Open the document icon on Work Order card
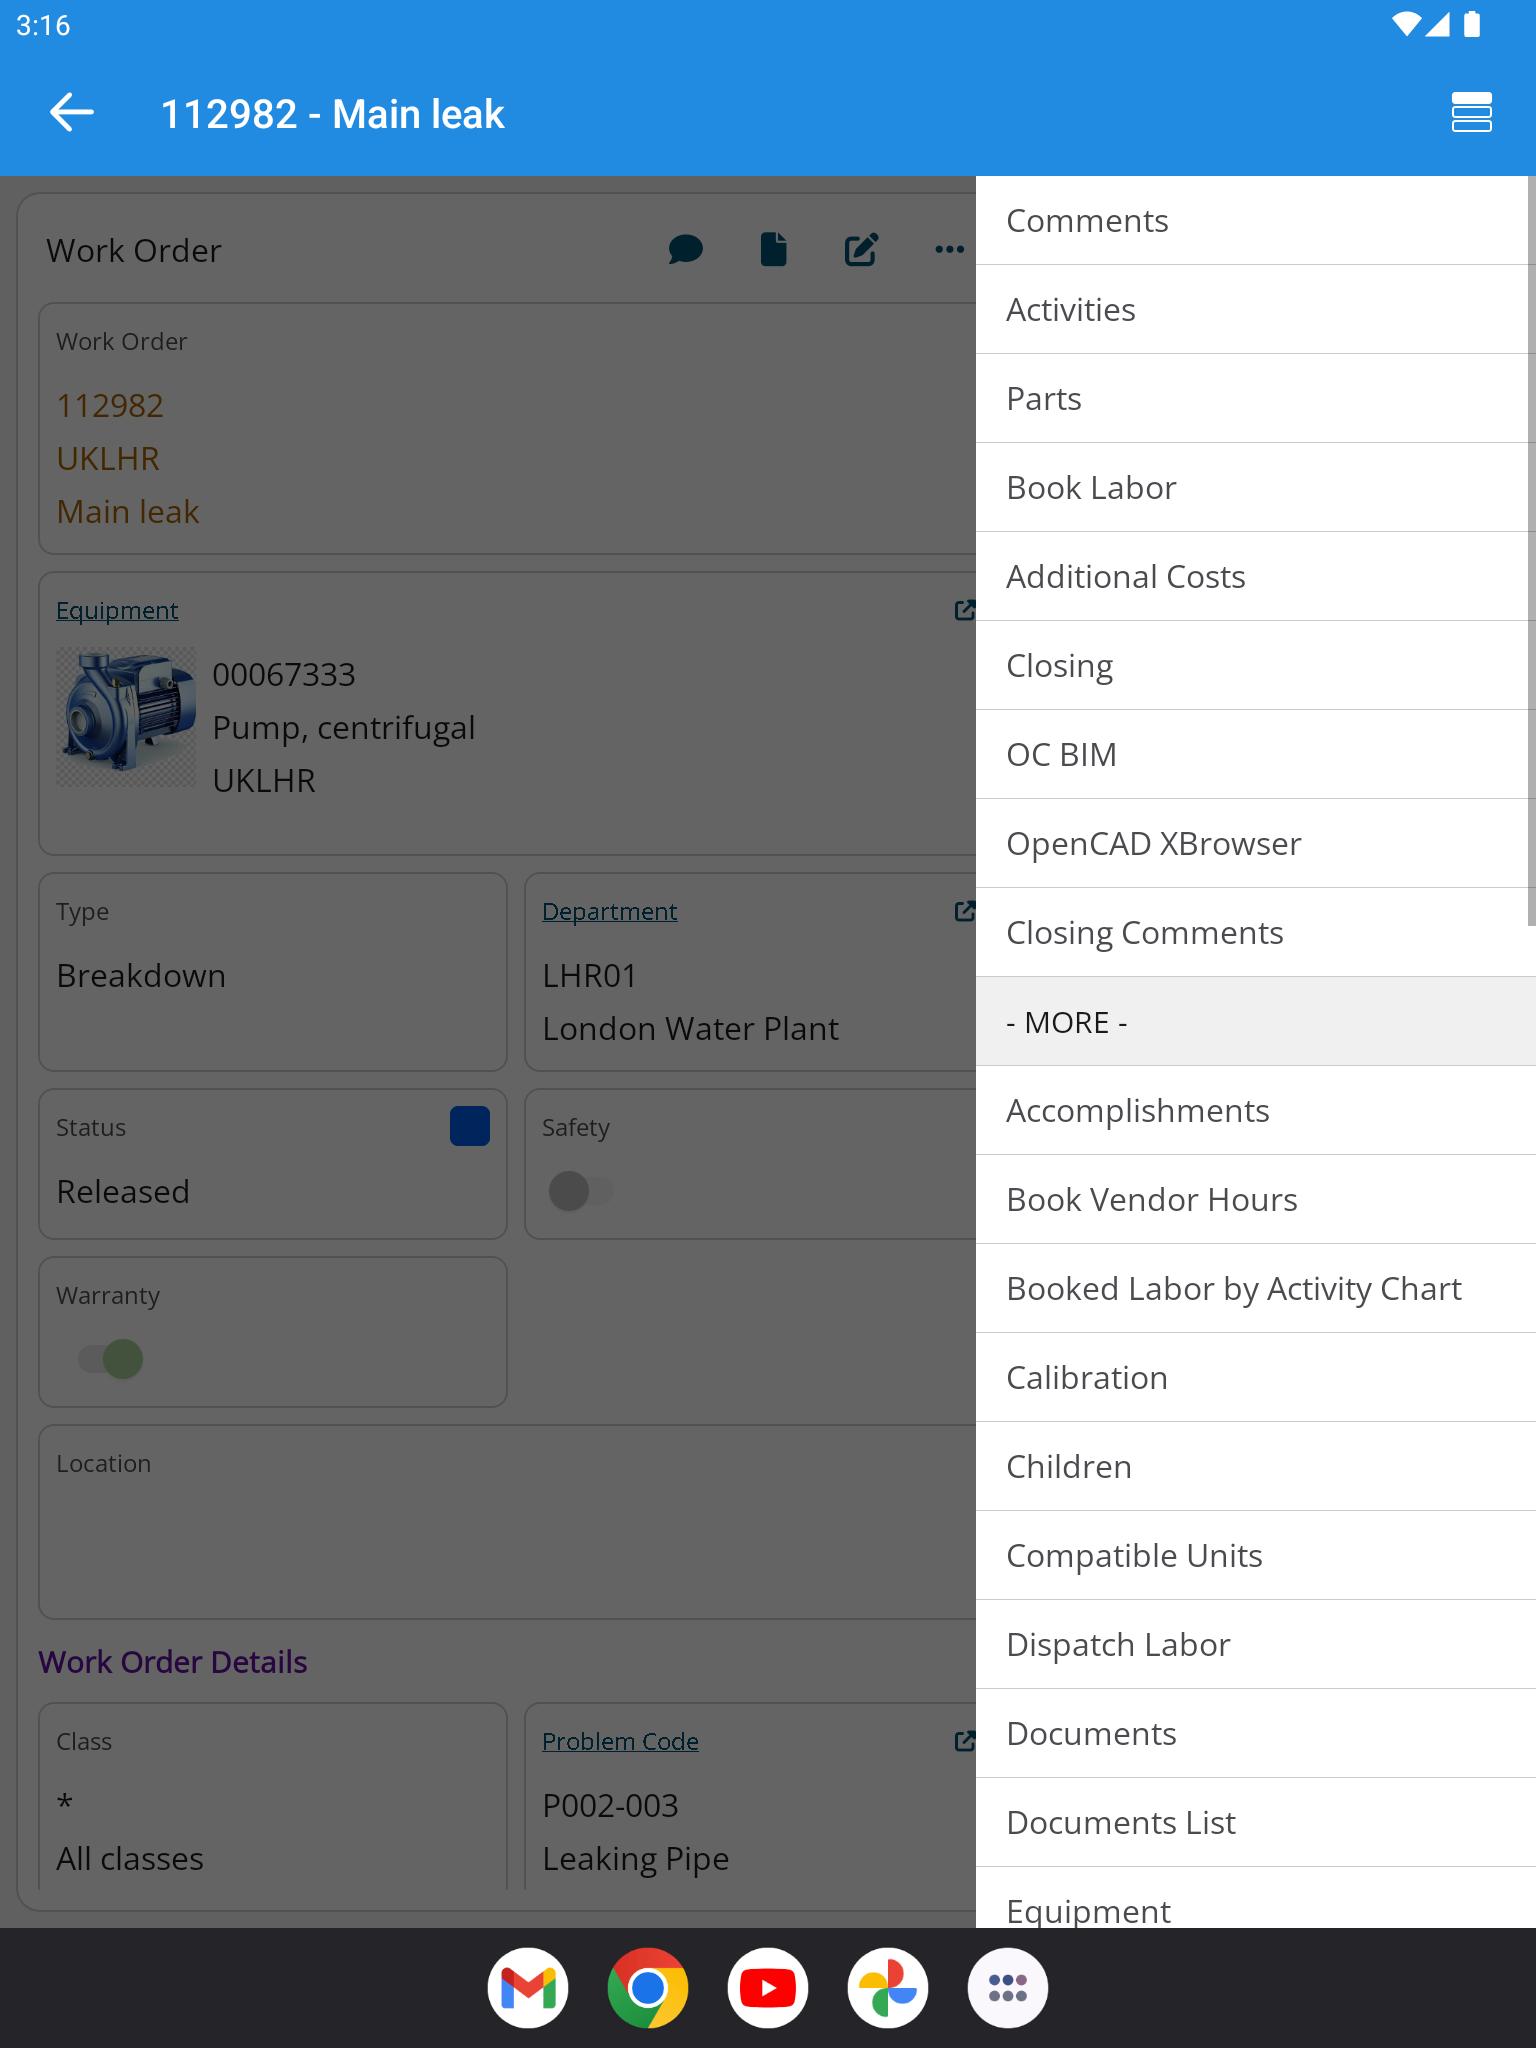 coord(773,250)
